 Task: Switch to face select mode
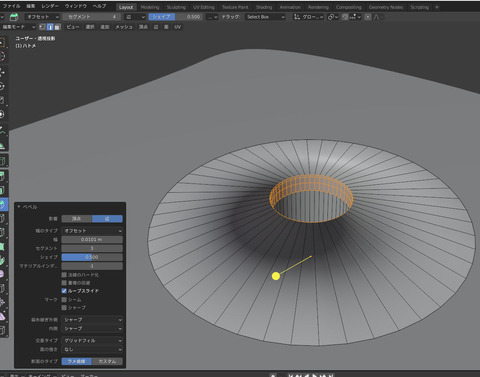coord(57,27)
